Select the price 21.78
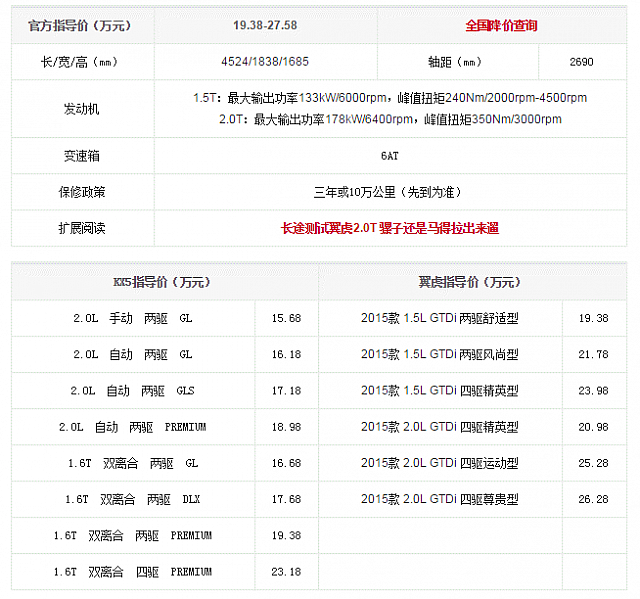 [593, 354]
